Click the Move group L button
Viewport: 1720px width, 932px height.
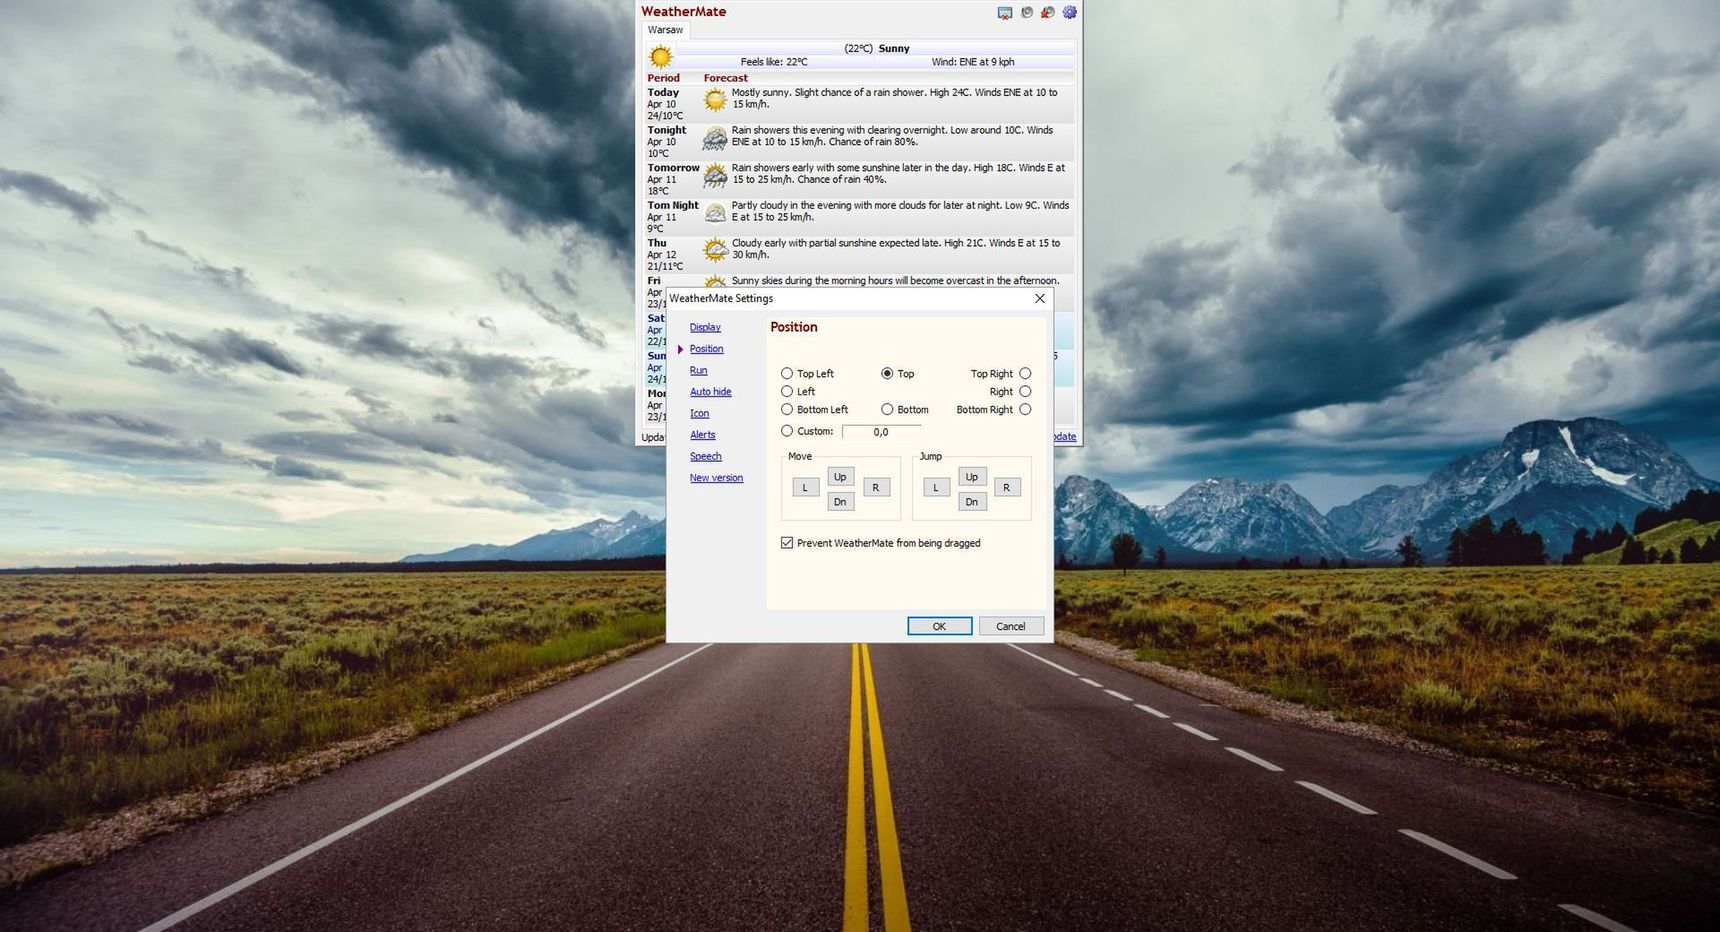tap(805, 487)
